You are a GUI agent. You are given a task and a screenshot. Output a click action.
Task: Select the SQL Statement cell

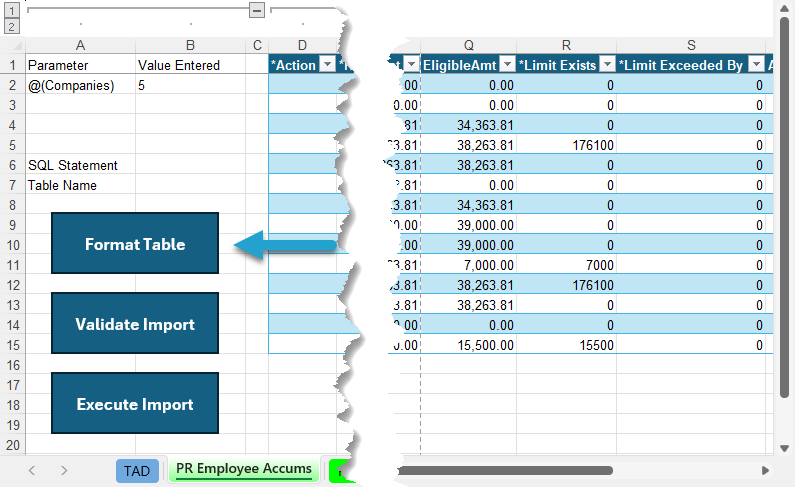pyautogui.click(x=81, y=165)
